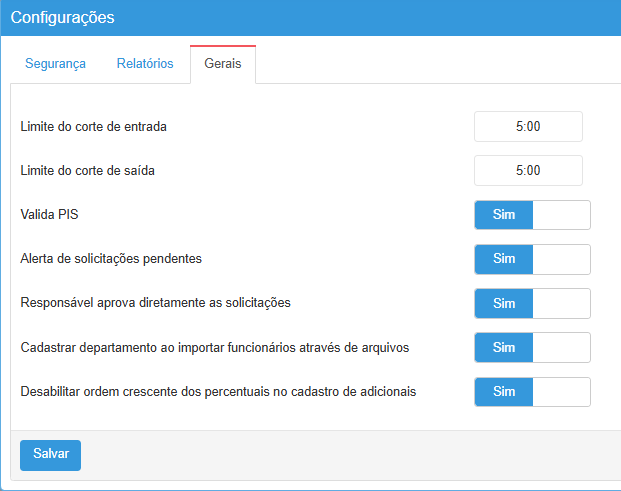
Task: Select the Gerais tab
Action: [222, 64]
